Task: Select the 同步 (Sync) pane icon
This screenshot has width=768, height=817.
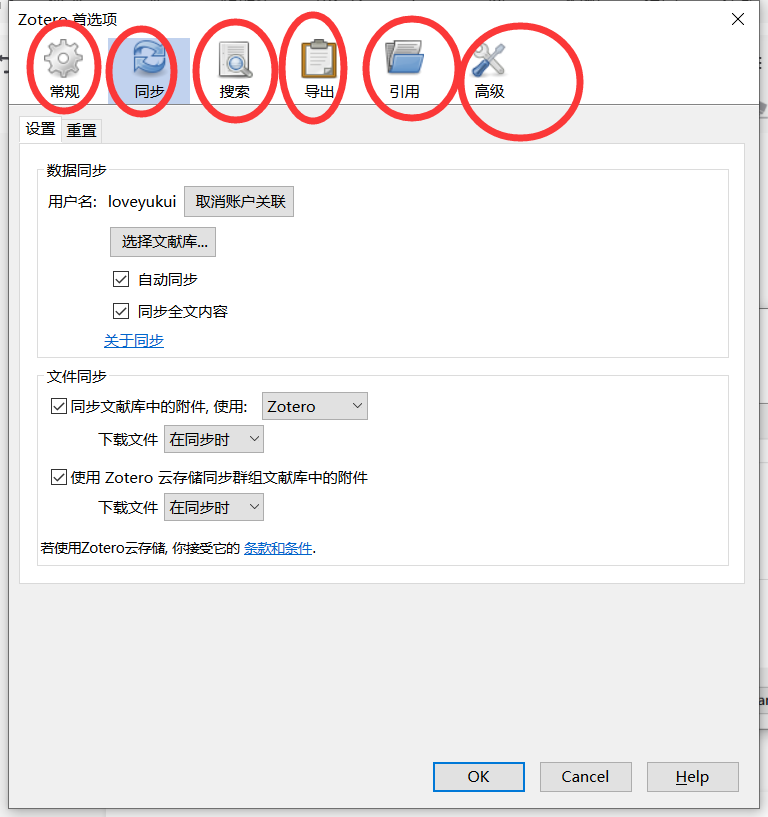Action: pos(149,70)
